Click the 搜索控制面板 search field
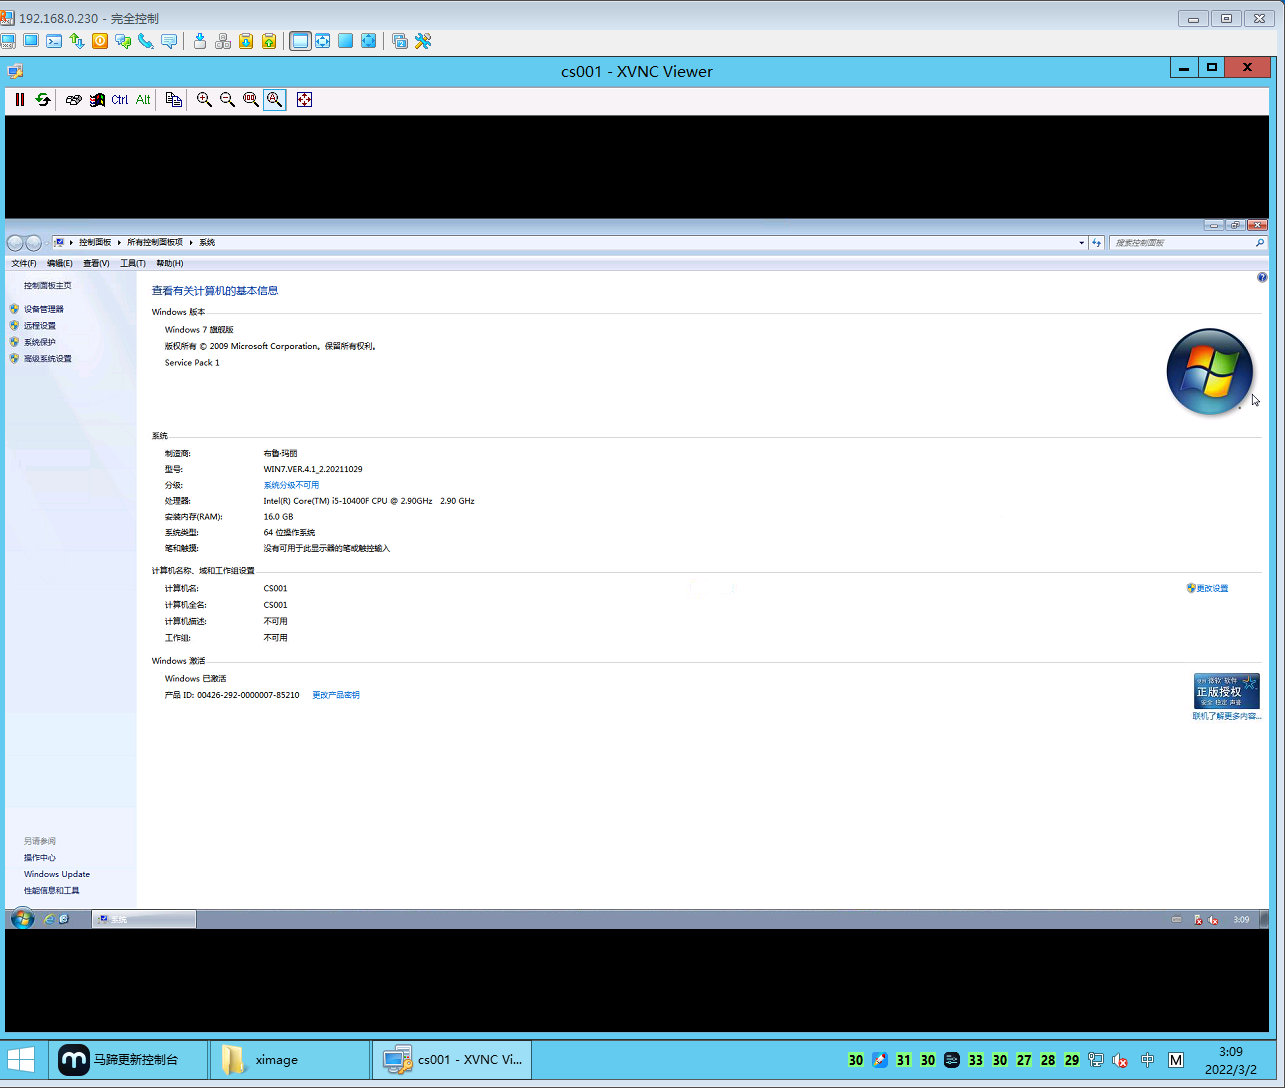This screenshot has height=1088, width=1285. (x=1188, y=243)
